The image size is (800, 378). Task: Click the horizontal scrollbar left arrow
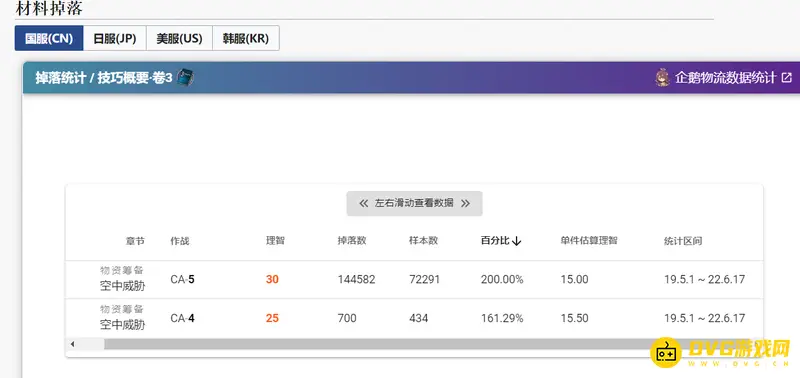pyautogui.click(x=72, y=344)
